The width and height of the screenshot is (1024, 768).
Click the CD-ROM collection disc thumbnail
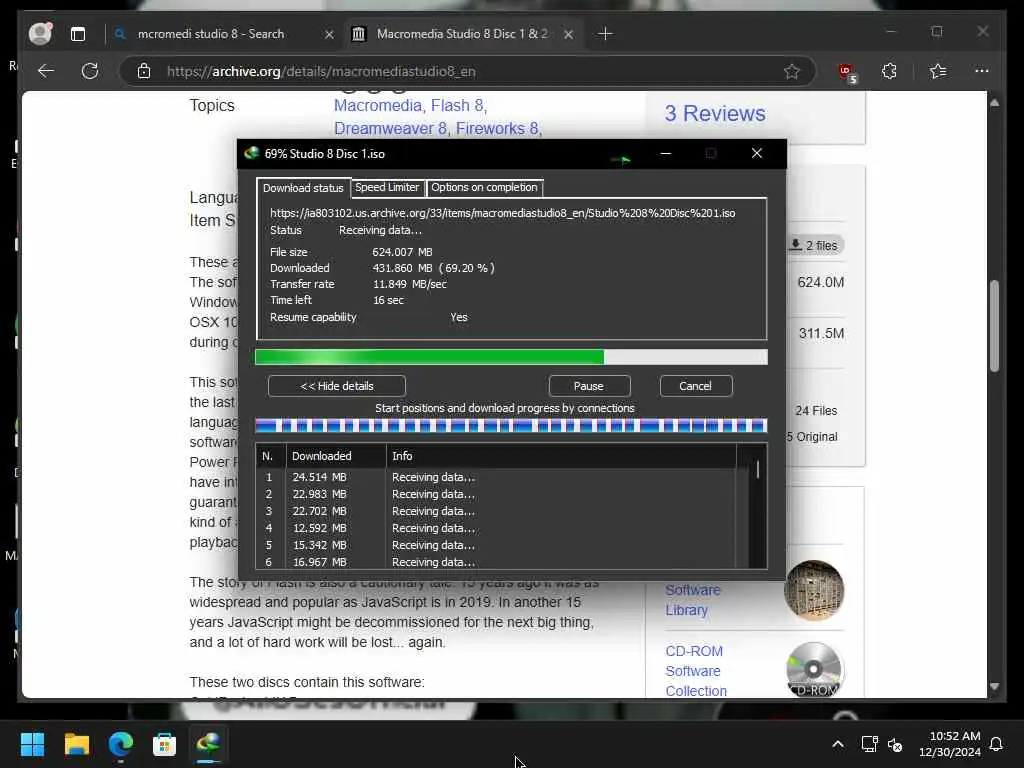814,669
